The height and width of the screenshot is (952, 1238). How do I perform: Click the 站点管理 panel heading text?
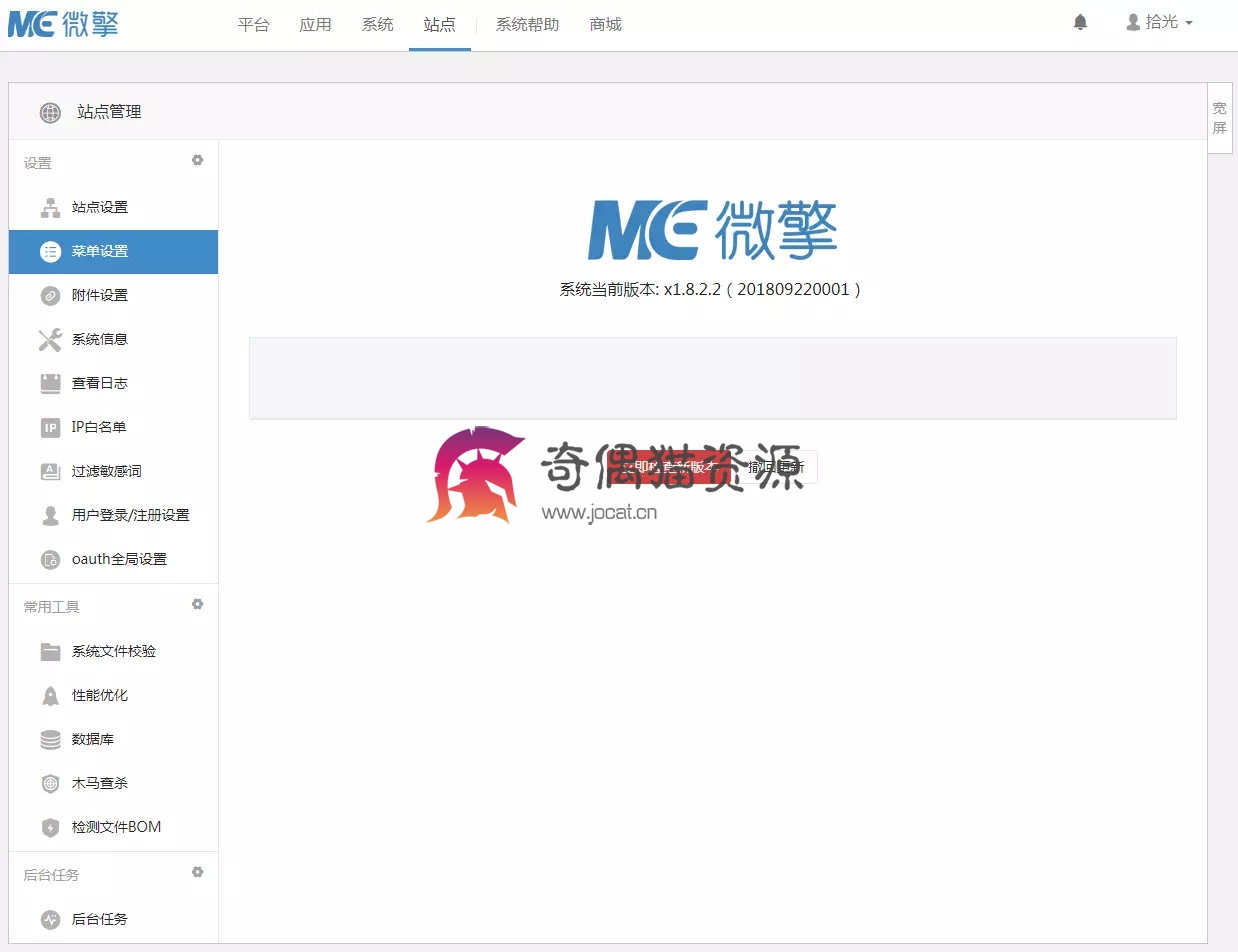coord(109,113)
